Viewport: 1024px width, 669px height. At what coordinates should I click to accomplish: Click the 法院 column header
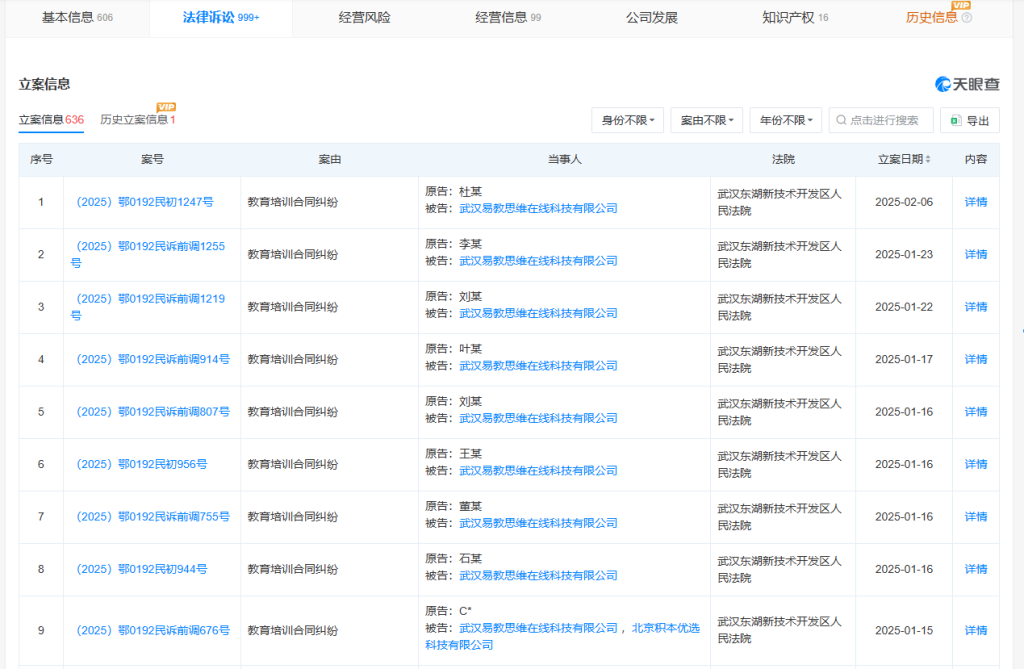tap(783, 159)
